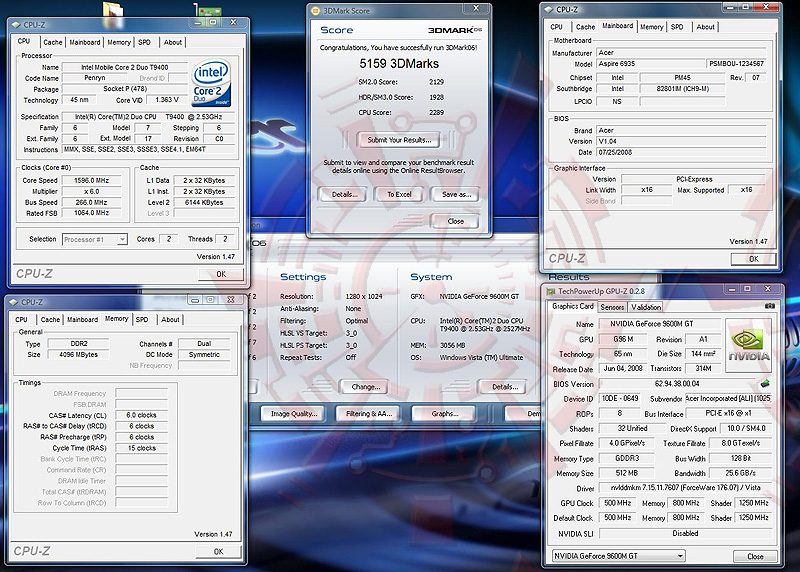Click the Graphs button in 3DMark06
The height and width of the screenshot is (572, 800).
444,414
